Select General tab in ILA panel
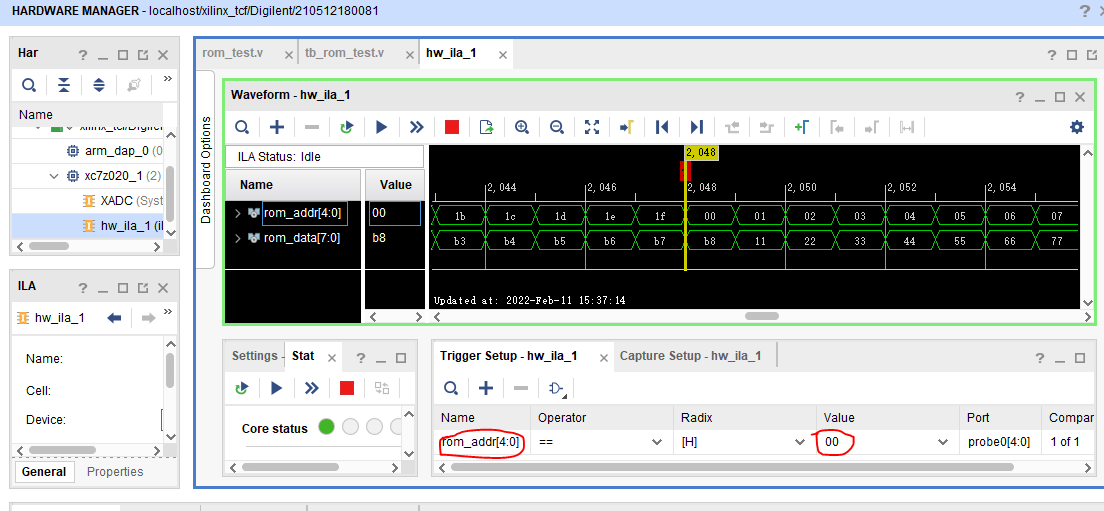 [44, 472]
